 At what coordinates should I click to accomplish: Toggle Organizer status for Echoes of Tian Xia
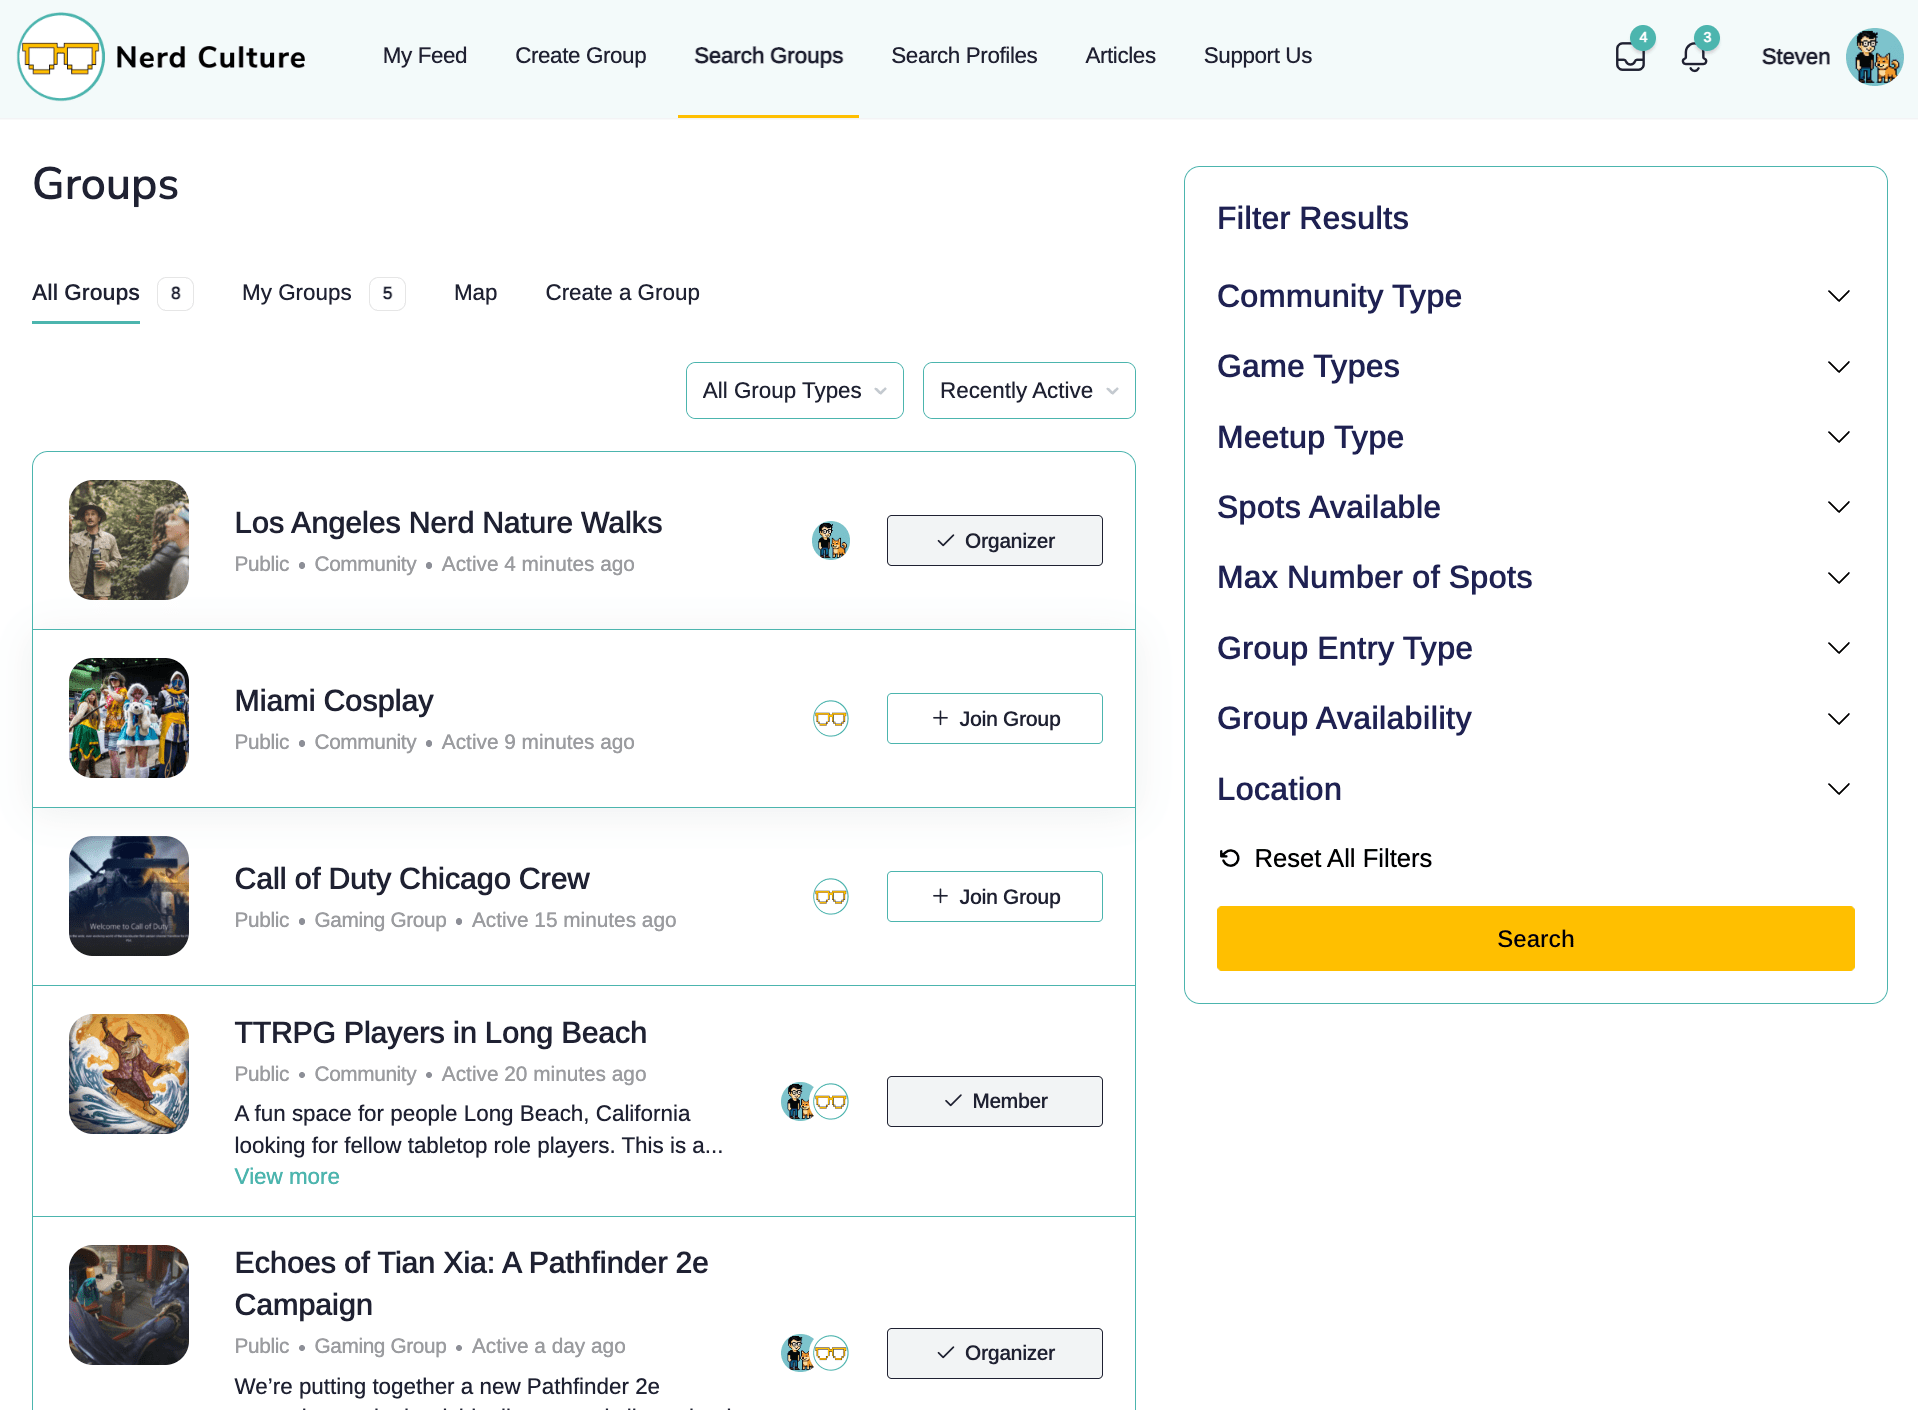(994, 1353)
